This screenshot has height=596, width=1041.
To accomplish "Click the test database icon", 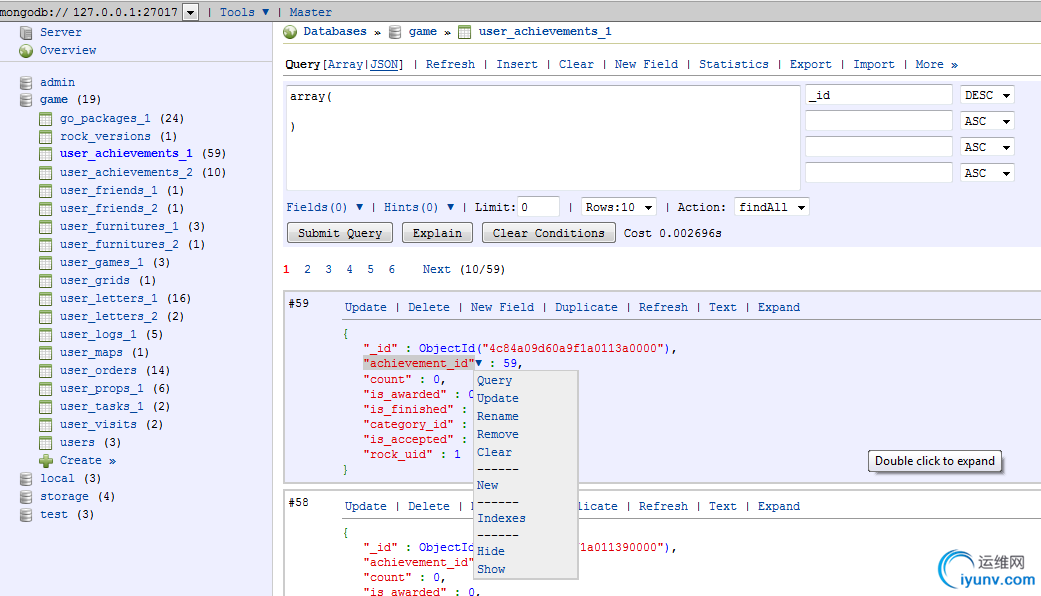I will click(x=26, y=514).
